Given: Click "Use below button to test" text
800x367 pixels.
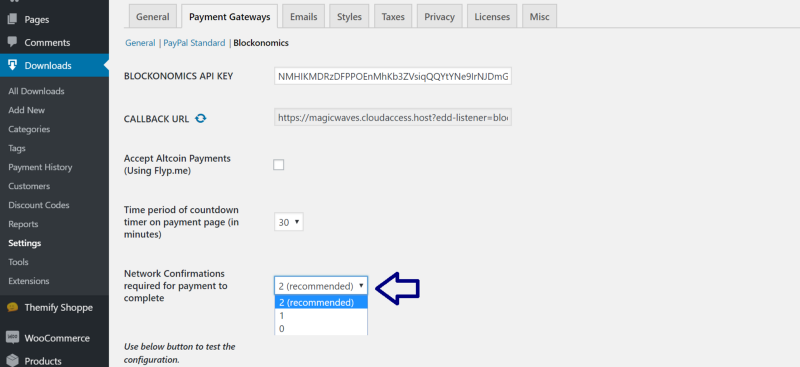Looking at the screenshot, I should [x=180, y=353].
